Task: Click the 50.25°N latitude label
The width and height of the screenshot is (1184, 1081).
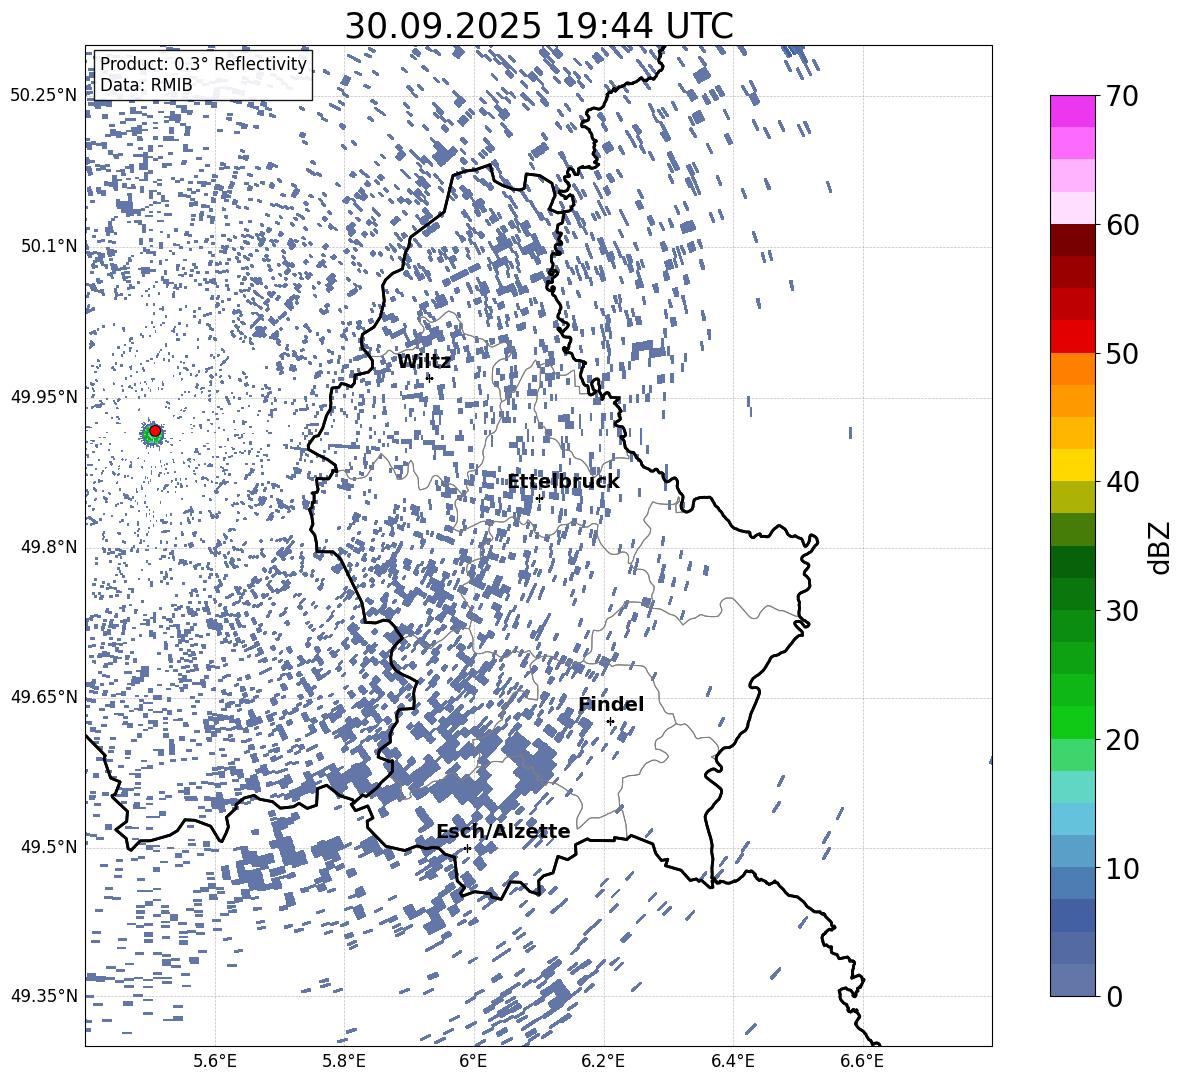Action: 44,96
